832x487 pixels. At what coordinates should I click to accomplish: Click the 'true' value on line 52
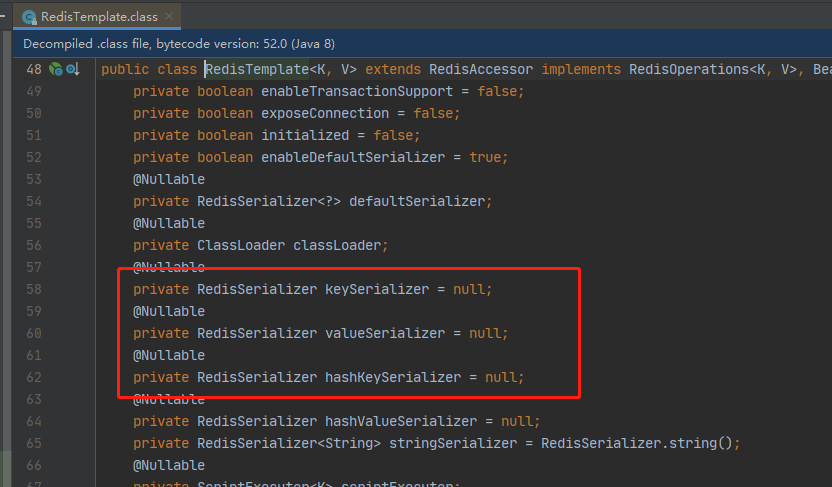click(485, 158)
